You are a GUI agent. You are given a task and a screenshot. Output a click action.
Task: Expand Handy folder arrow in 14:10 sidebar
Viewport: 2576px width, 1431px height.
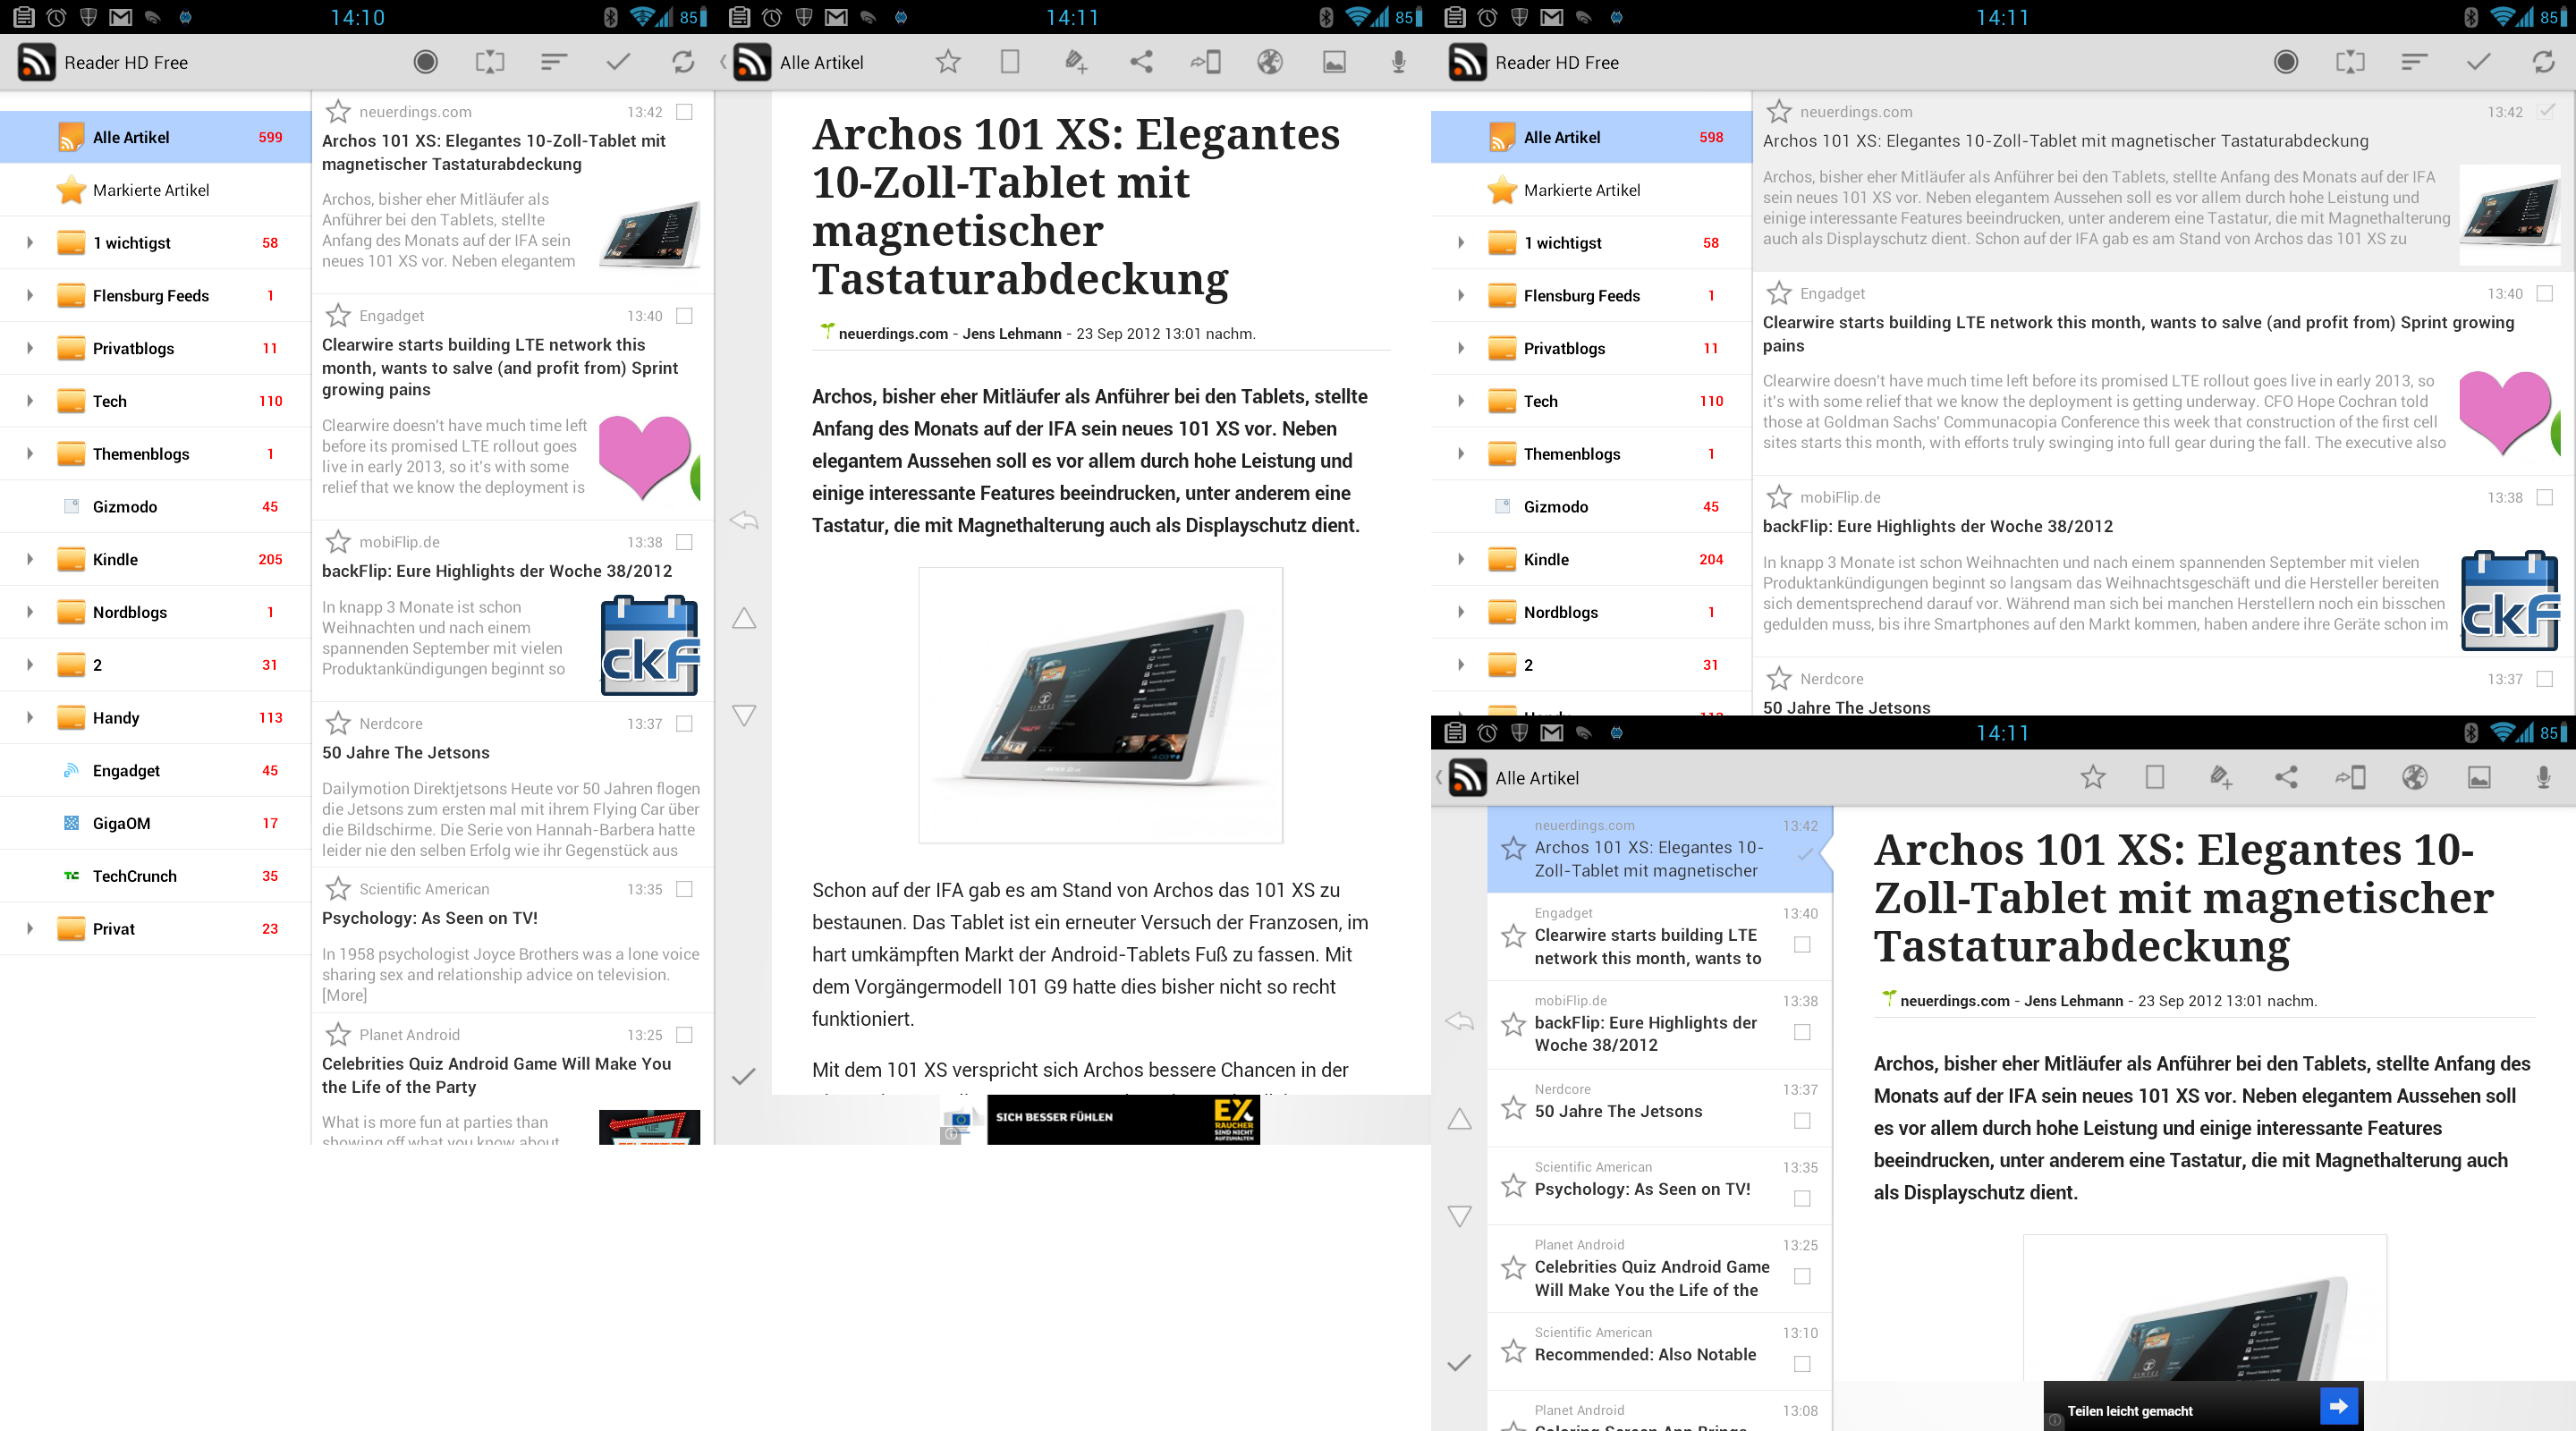30,717
